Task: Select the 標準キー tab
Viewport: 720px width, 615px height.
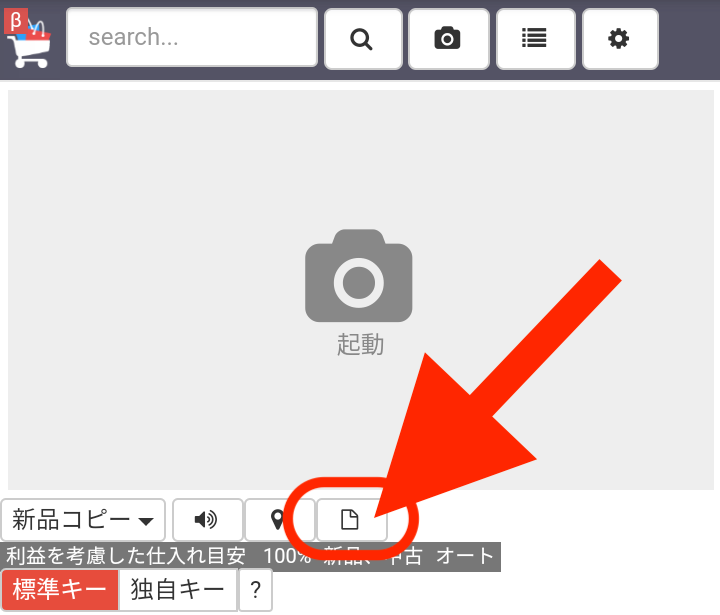Action: tap(60, 590)
